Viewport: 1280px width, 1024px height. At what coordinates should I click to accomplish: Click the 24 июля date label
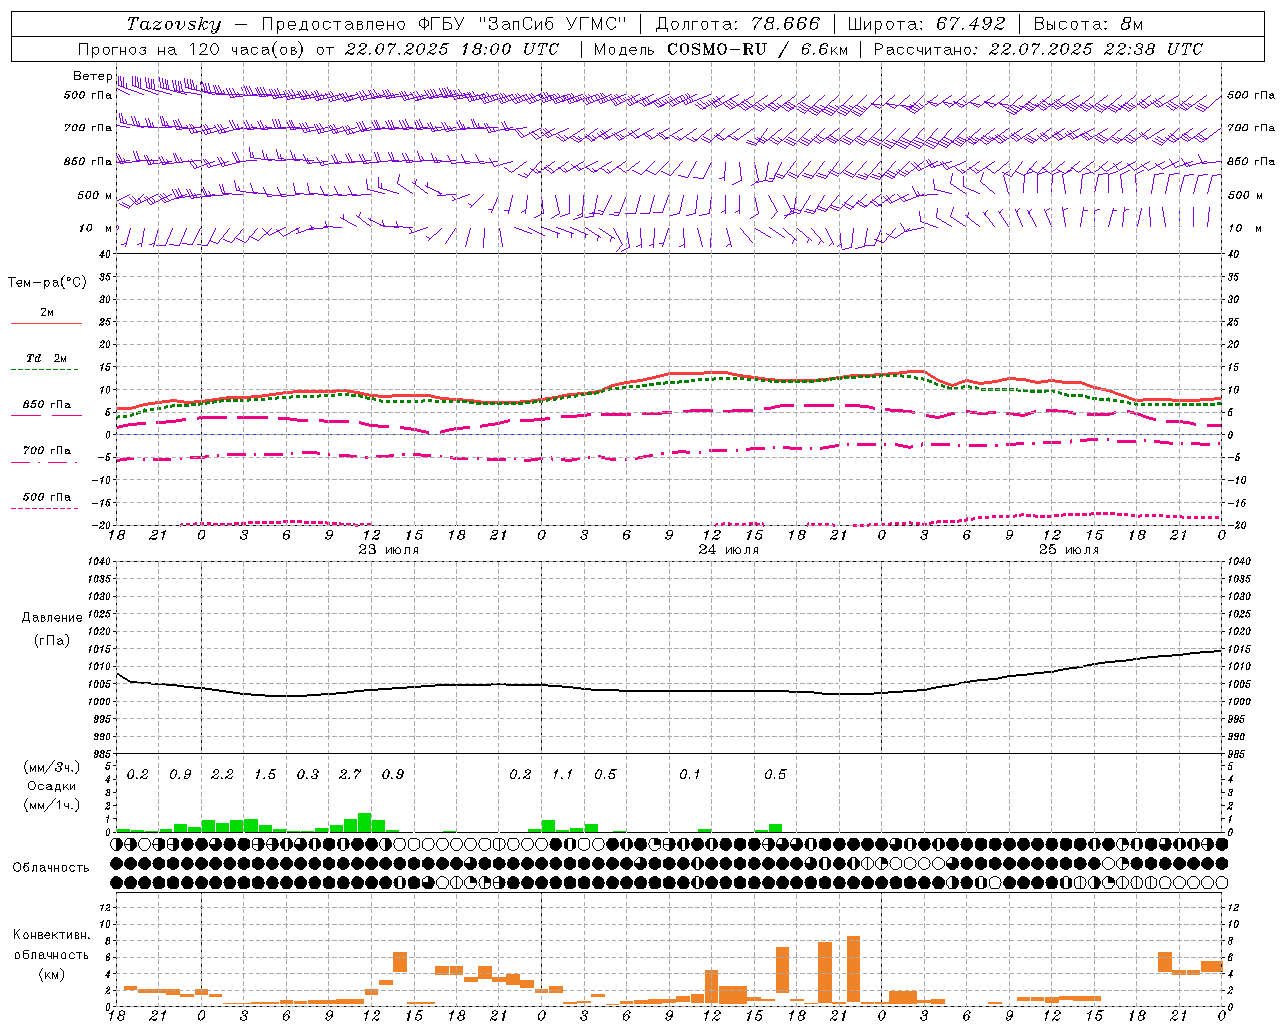[728, 550]
